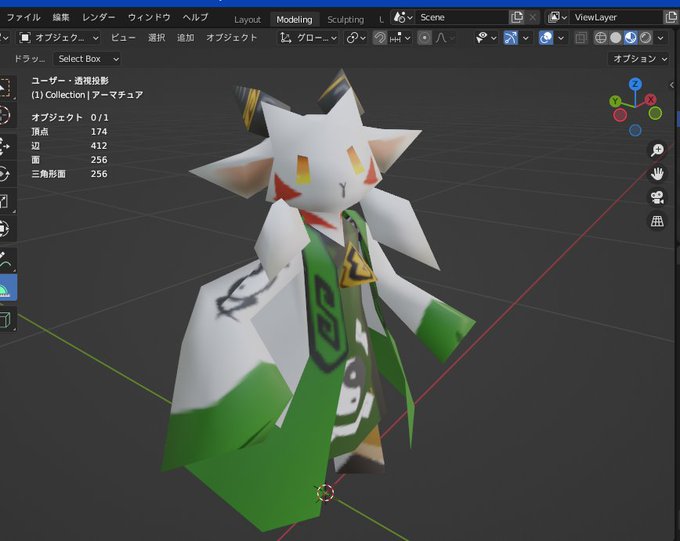Open the ヘルプ menu

pyautogui.click(x=195, y=17)
